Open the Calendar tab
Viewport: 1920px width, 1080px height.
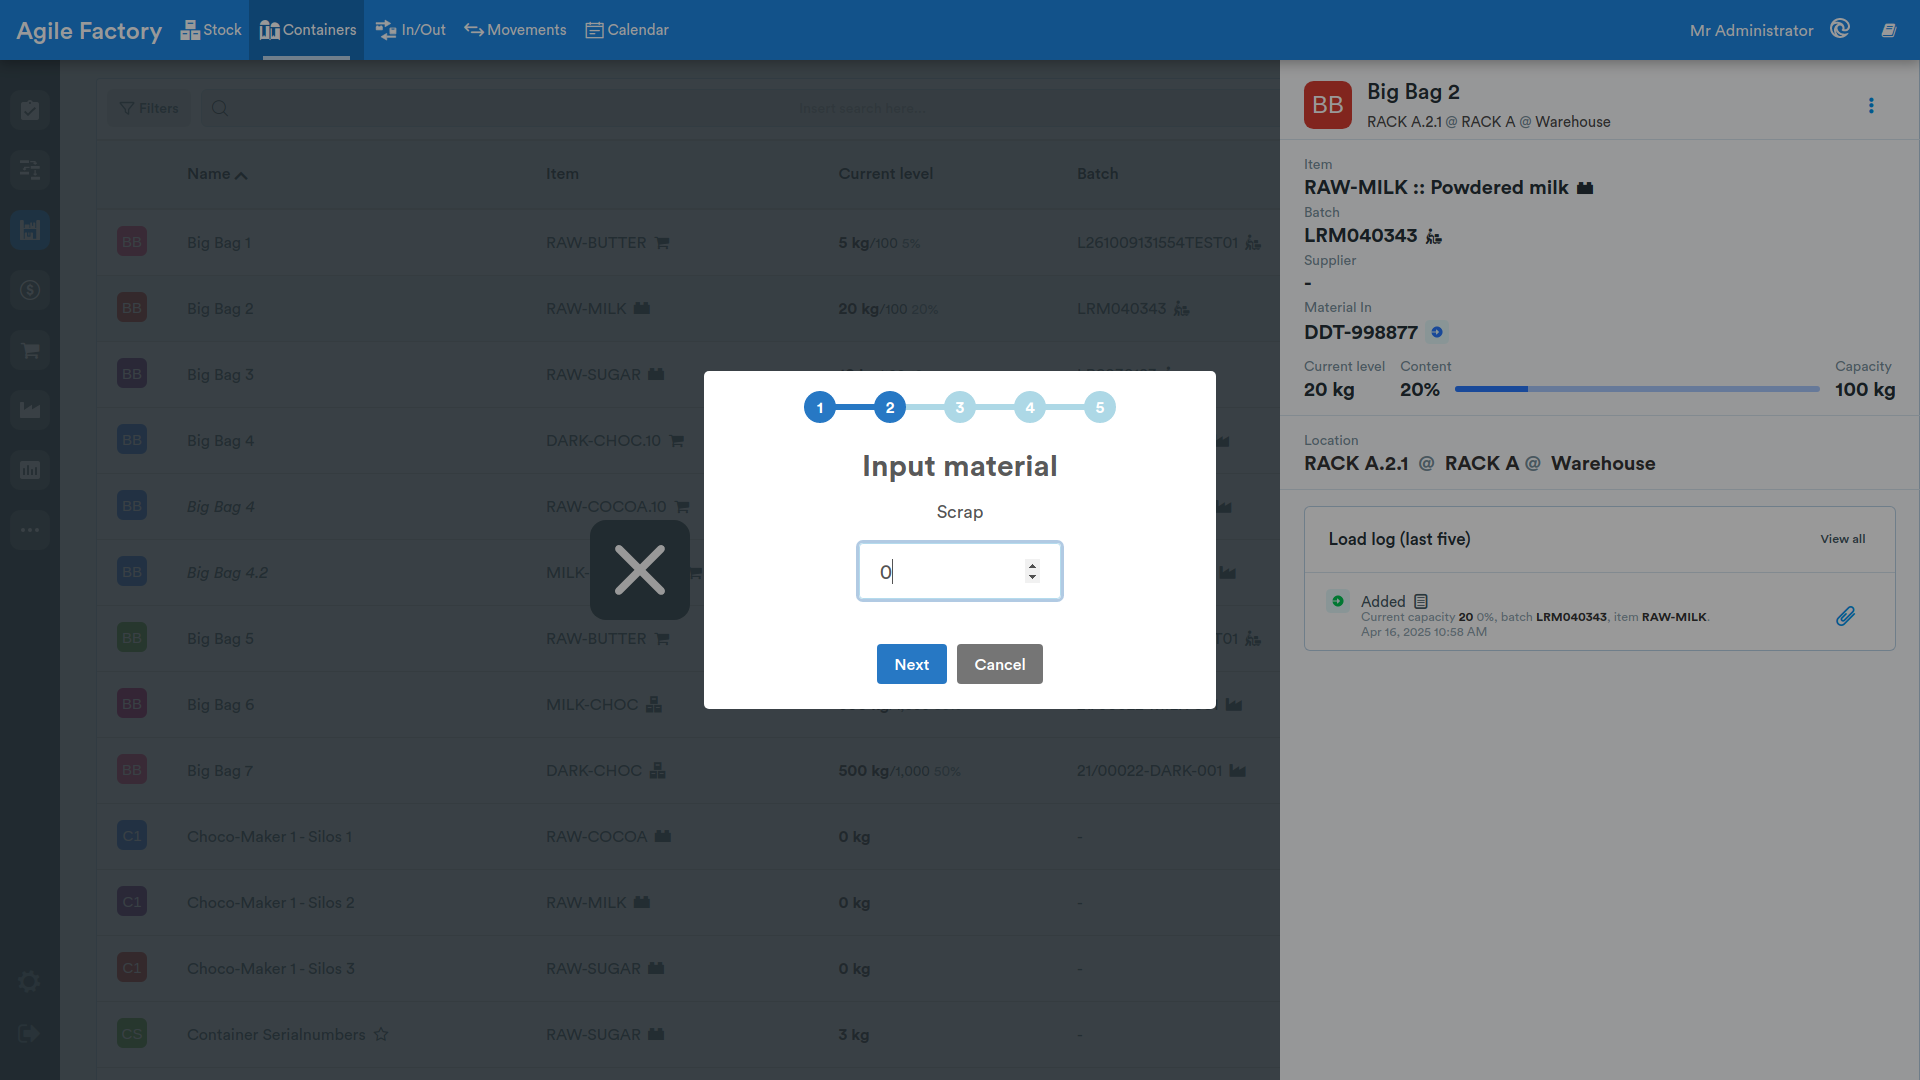coord(627,30)
